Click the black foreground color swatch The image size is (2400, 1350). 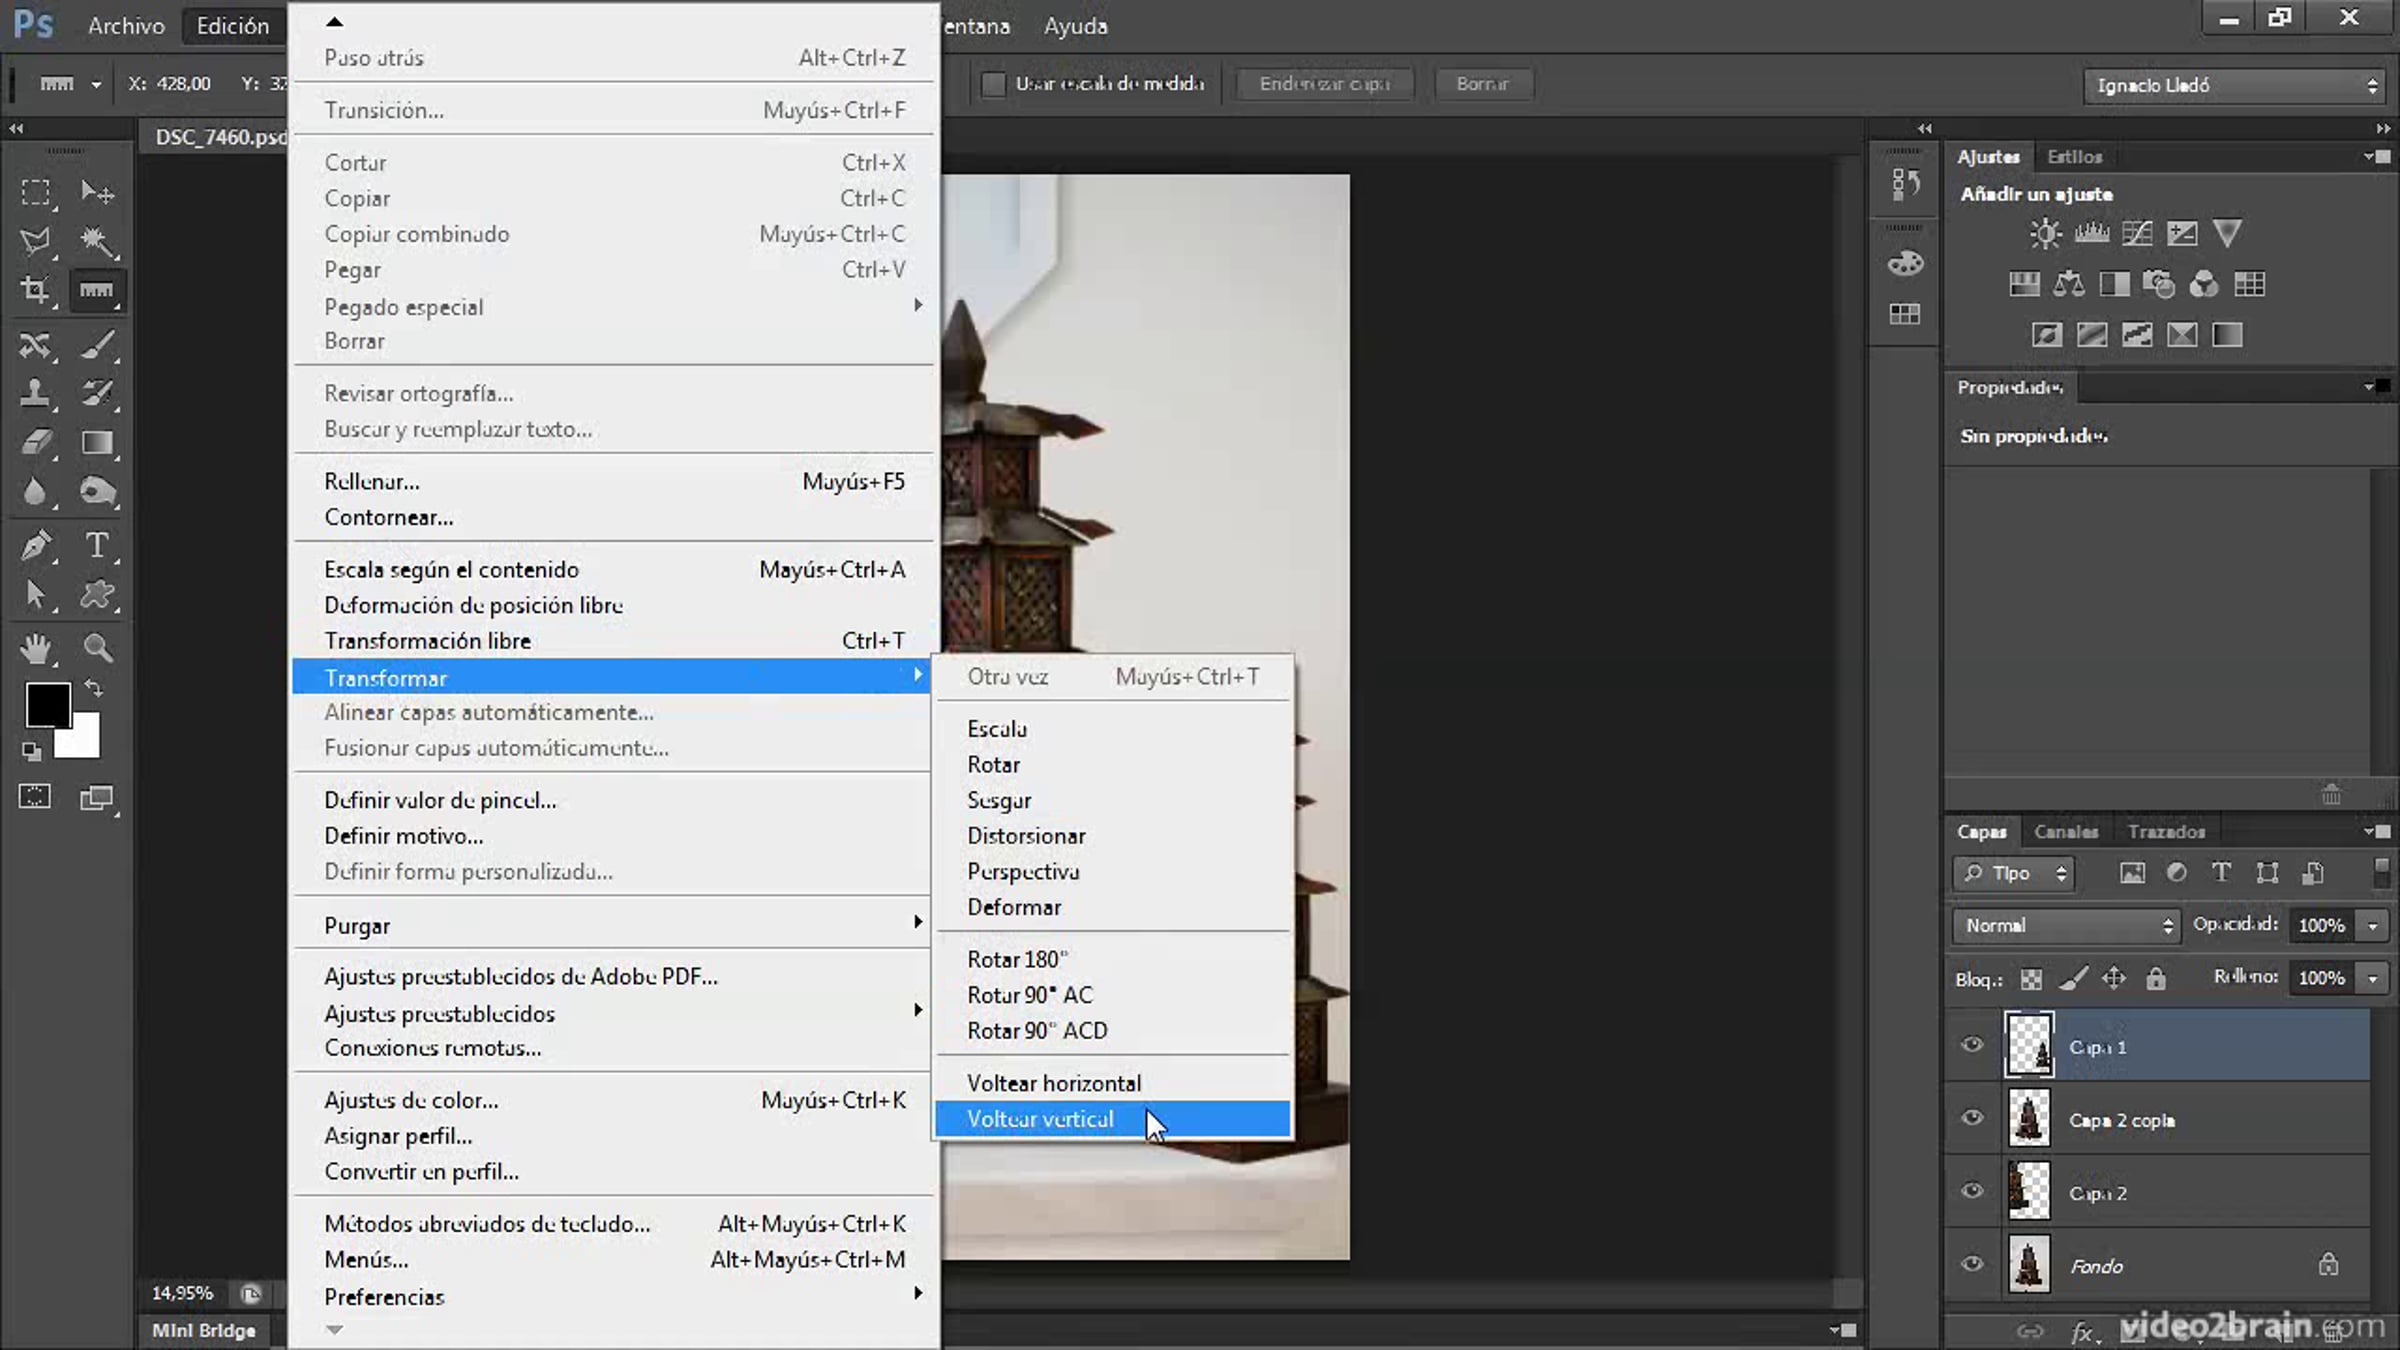(x=46, y=705)
